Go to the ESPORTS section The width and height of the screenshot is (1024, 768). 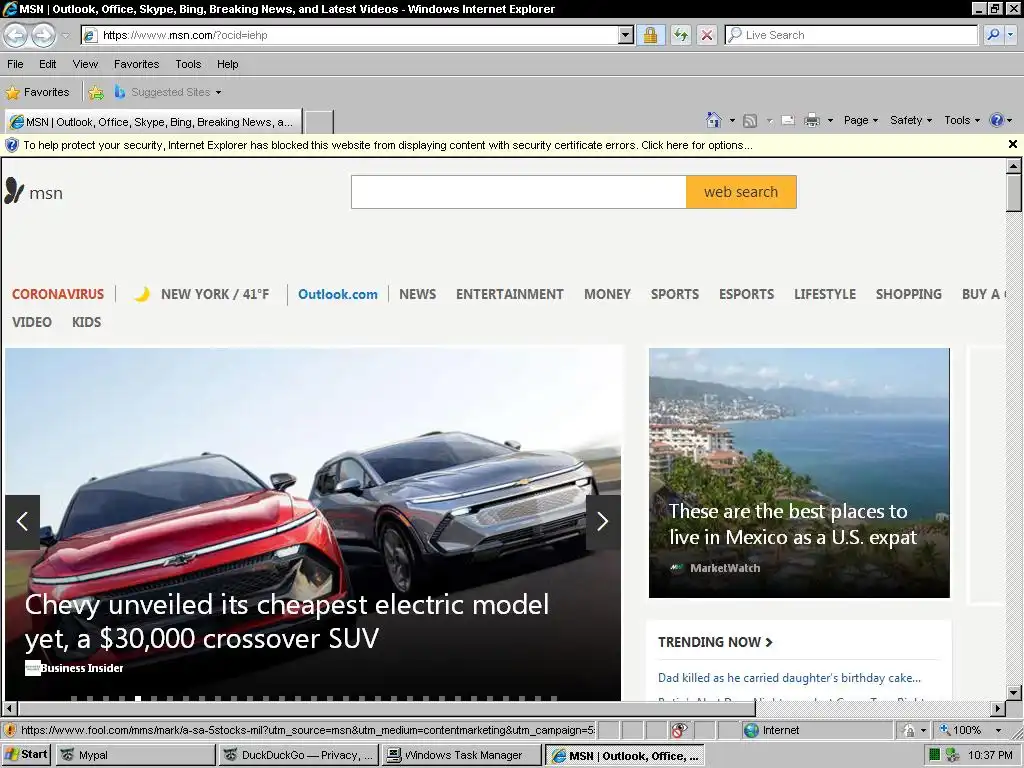pyautogui.click(x=746, y=294)
